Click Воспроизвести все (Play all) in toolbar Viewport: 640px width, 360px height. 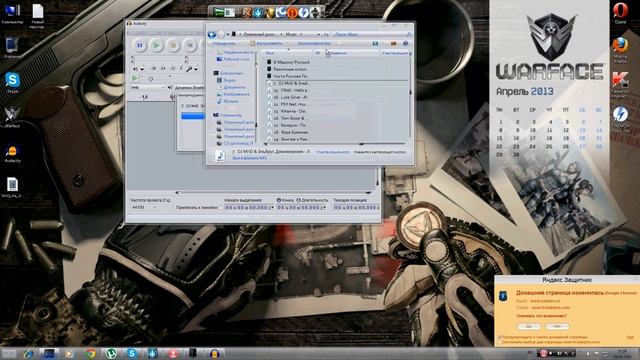pyautogui.click(x=313, y=43)
